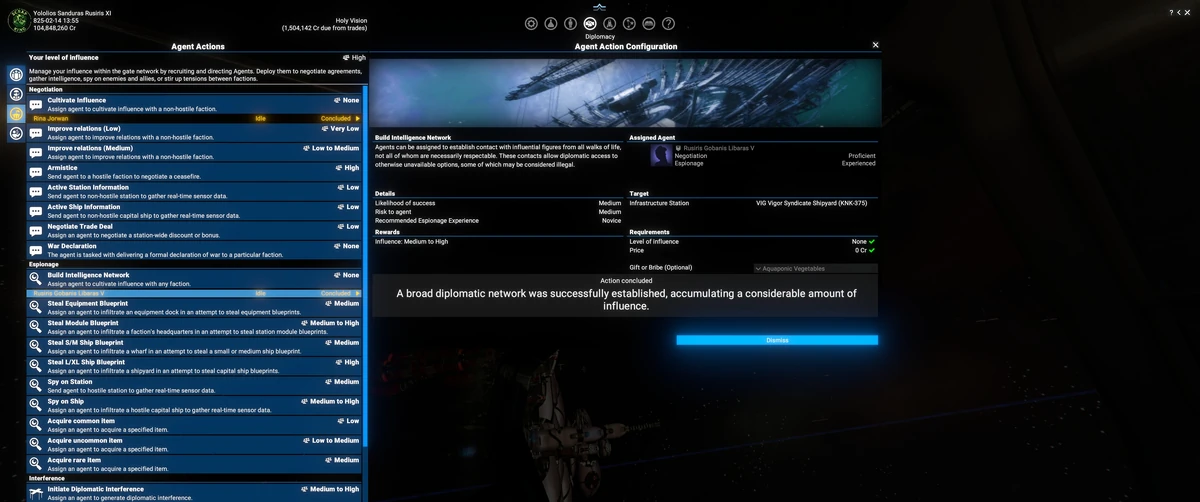
Task: Select Steal Module Blueprint action
Action: click(x=195, y=327)
